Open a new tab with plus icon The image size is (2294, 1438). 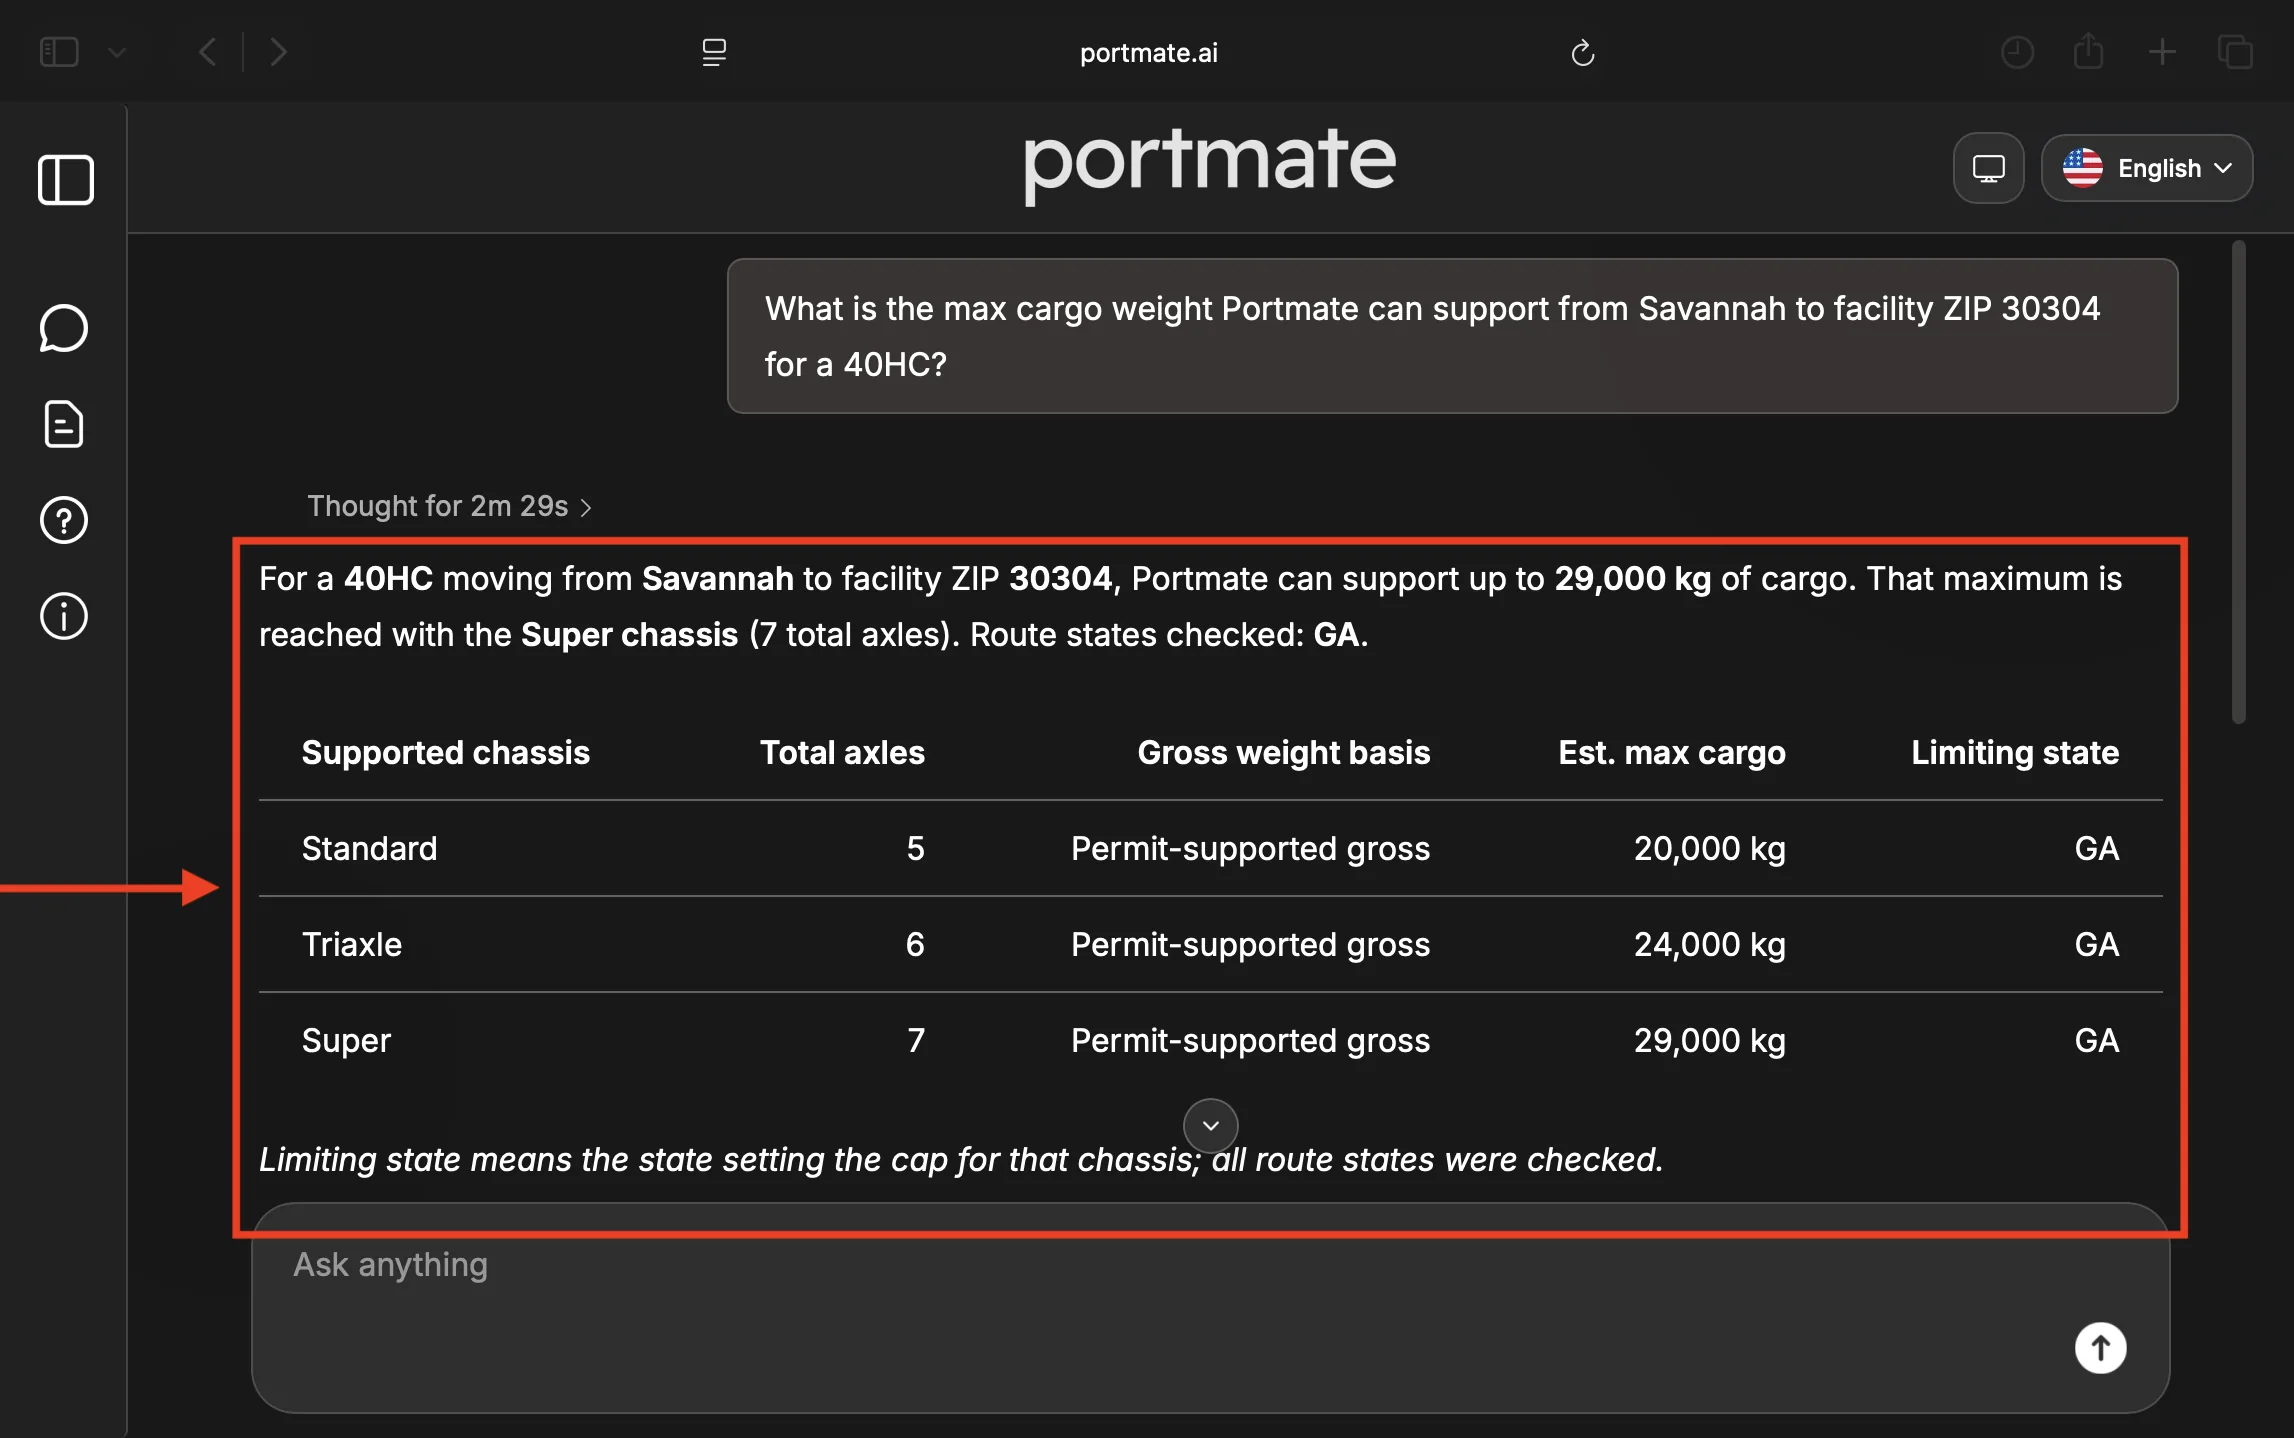pos(2162,52)
